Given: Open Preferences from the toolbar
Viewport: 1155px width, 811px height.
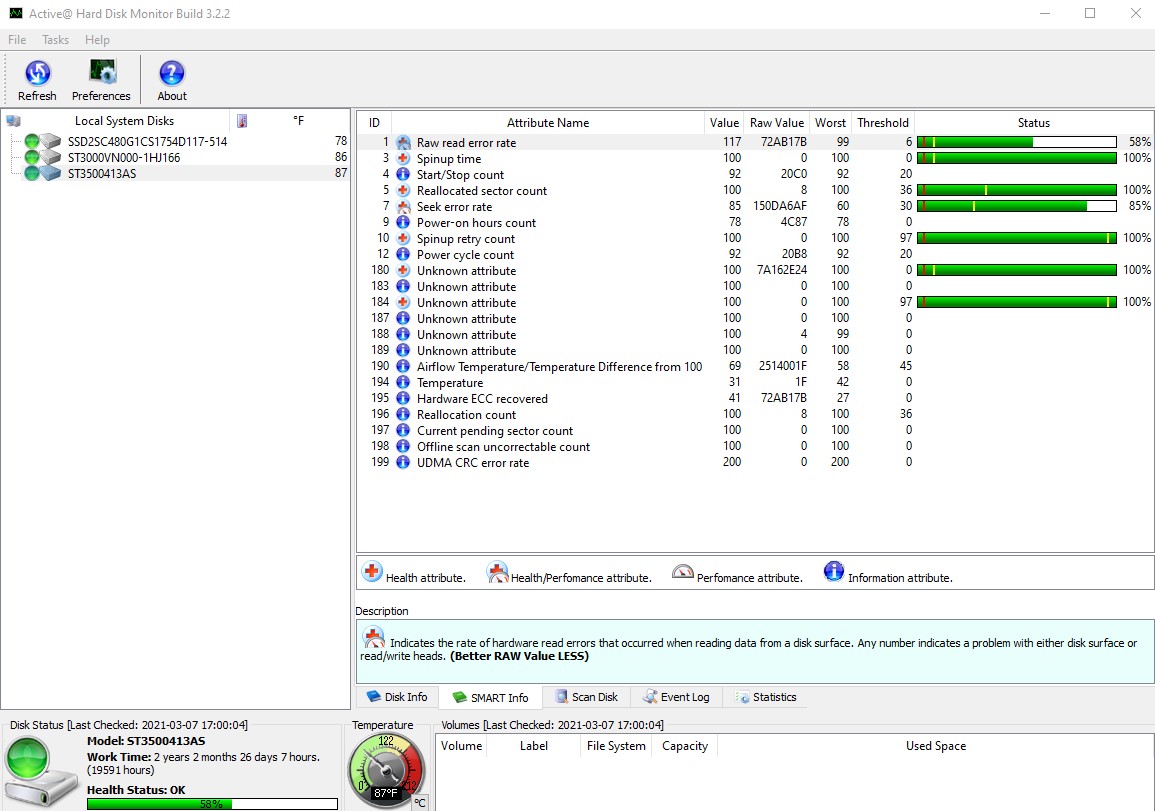Looking at the screenshot, I should point(101,73).
